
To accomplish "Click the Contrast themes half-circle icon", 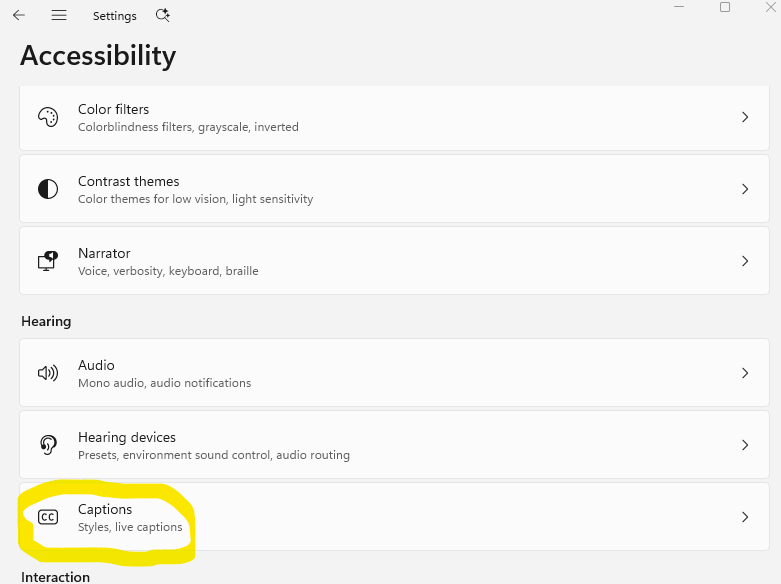I will [x=48, y=189].
